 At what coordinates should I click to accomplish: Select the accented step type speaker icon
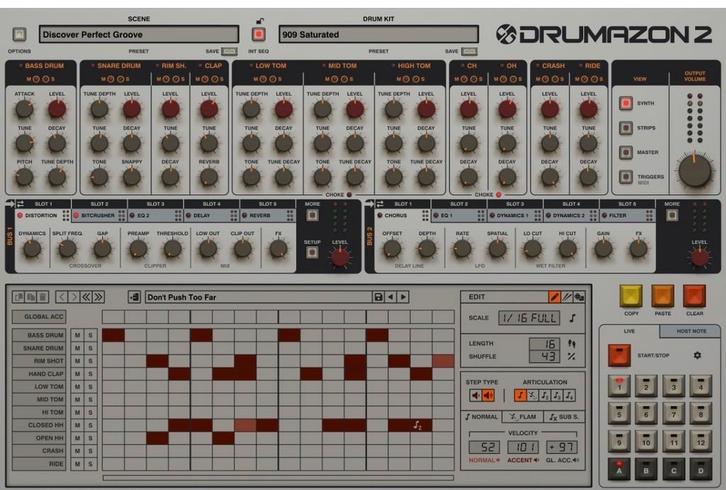[488, 395]
